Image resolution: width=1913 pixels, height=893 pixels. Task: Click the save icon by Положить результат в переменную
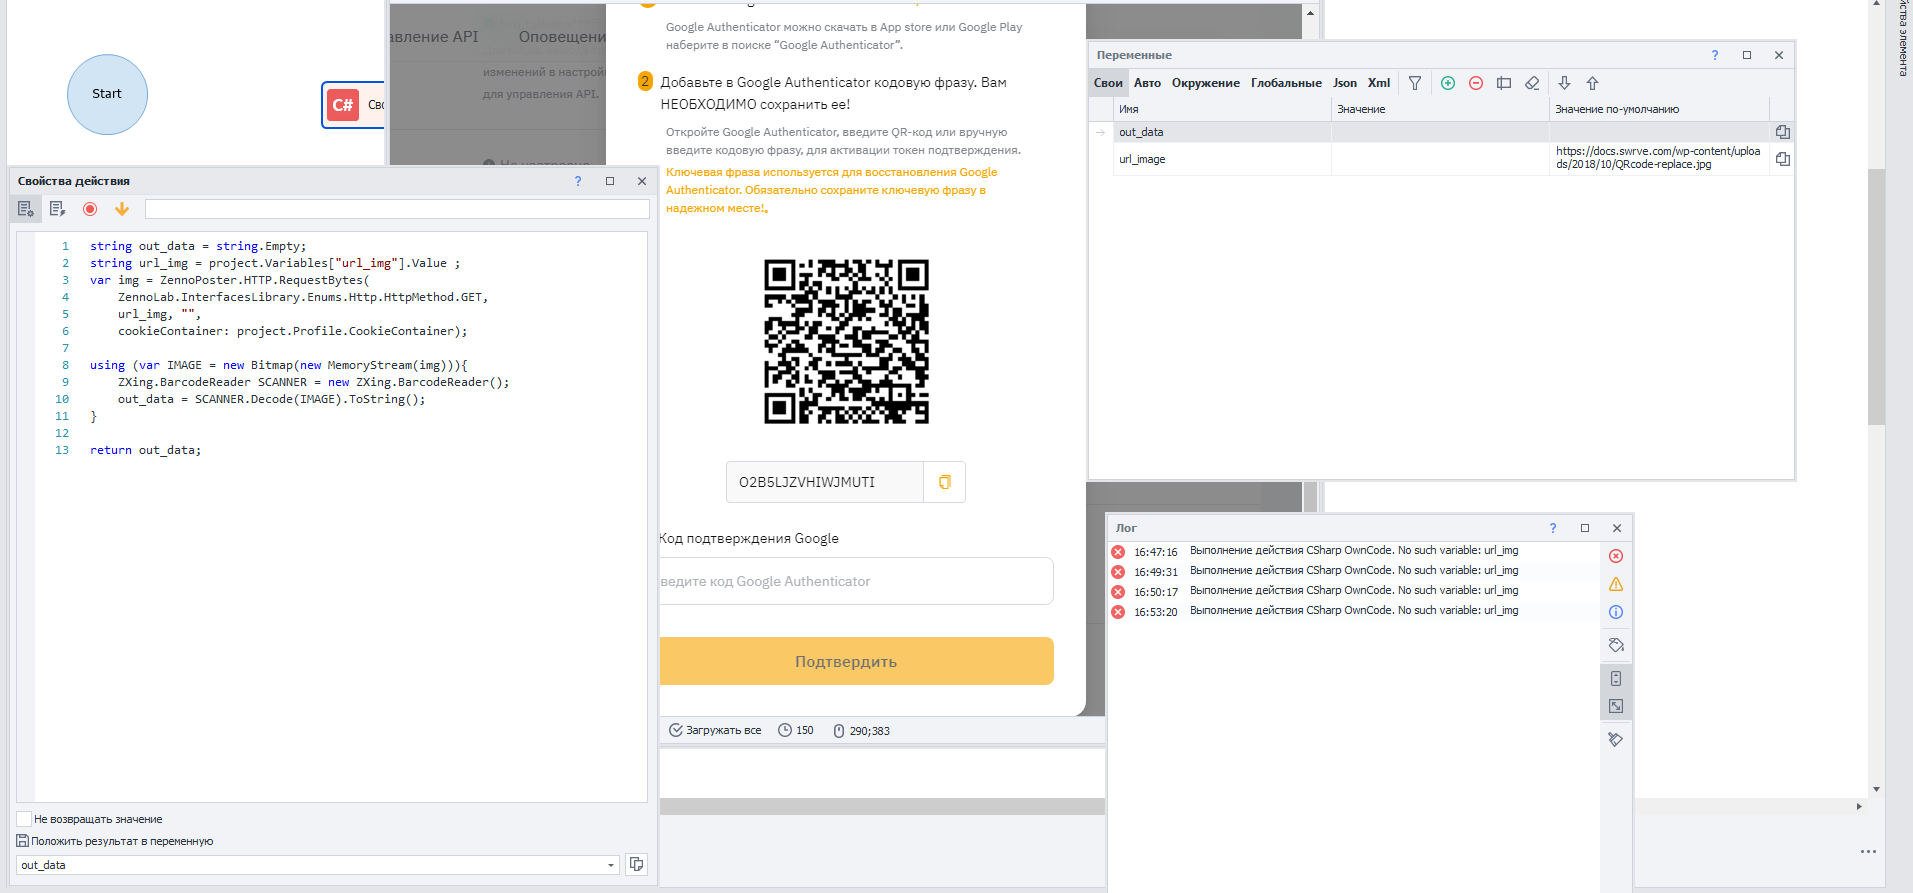tap(23, 841)
